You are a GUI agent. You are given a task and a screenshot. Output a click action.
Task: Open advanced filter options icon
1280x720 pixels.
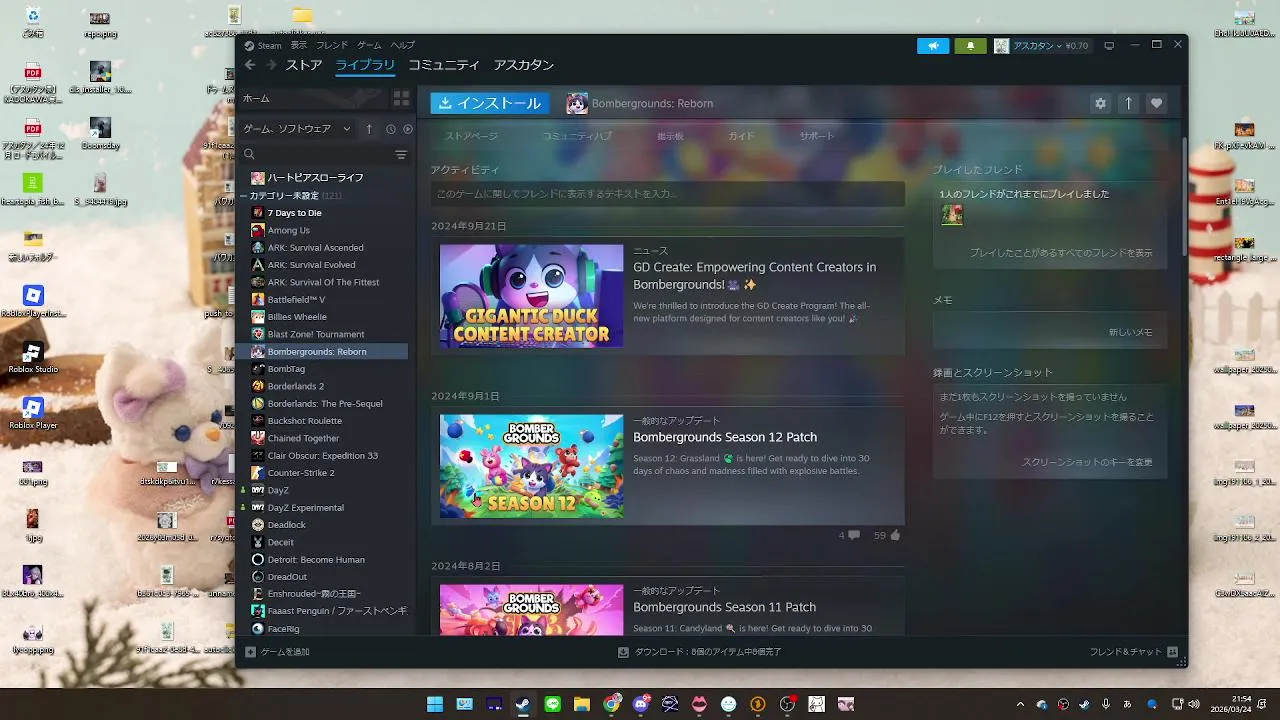[401, 155]
